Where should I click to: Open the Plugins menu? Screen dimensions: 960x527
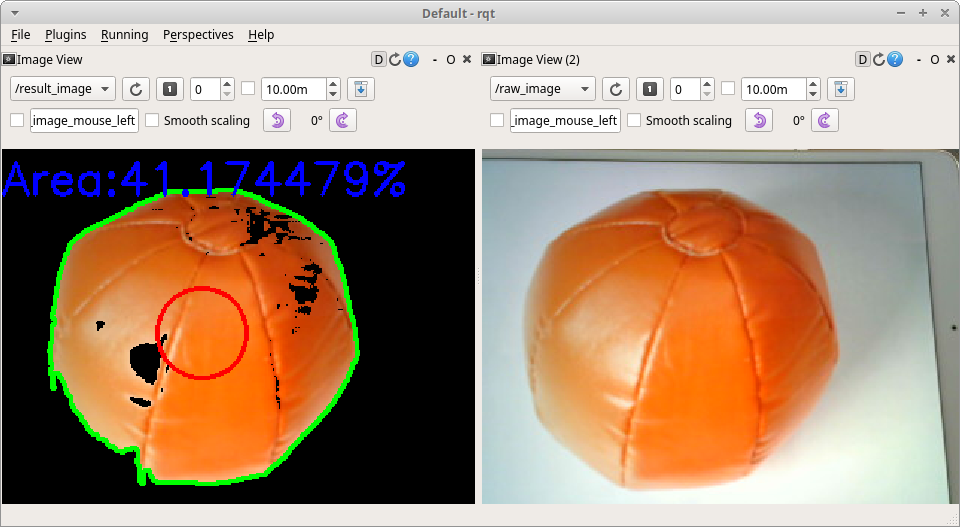click(66, 35)
